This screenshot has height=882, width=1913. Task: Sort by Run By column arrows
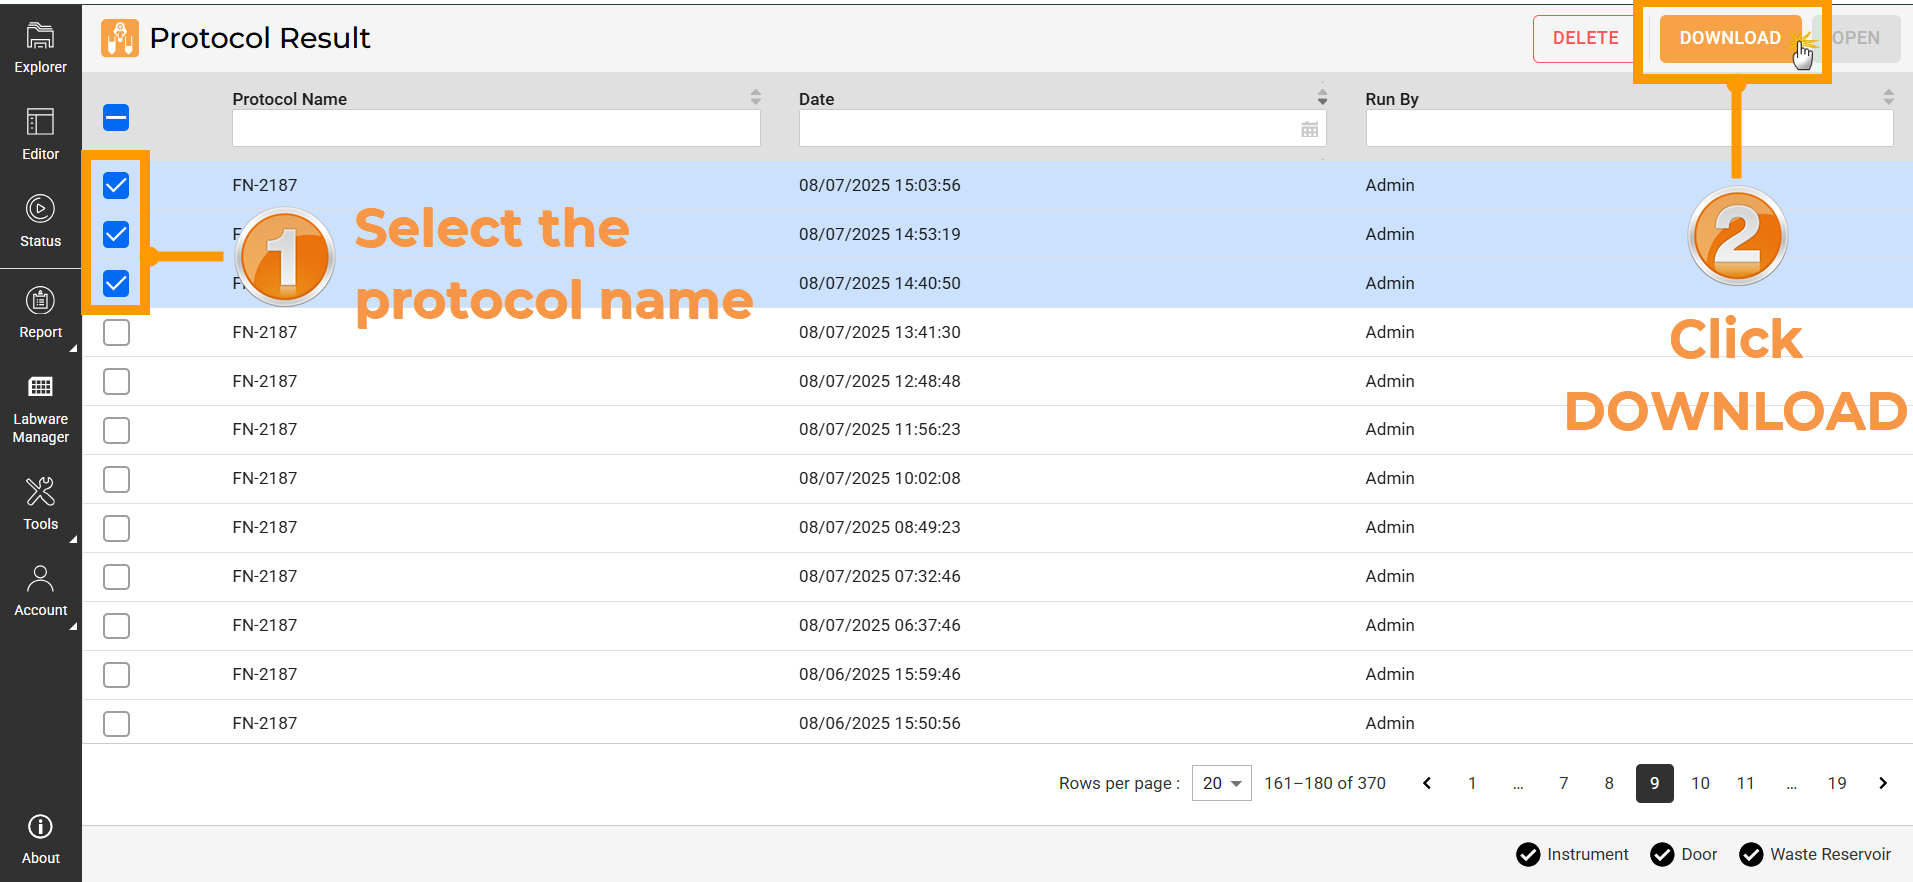(x=1888, y=97)
